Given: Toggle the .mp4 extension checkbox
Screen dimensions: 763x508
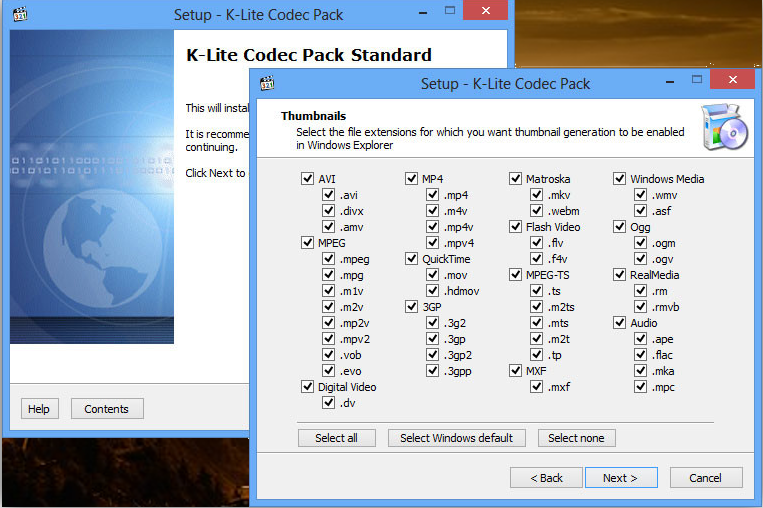Looking at the screenshot, I should tap(433, 195).
